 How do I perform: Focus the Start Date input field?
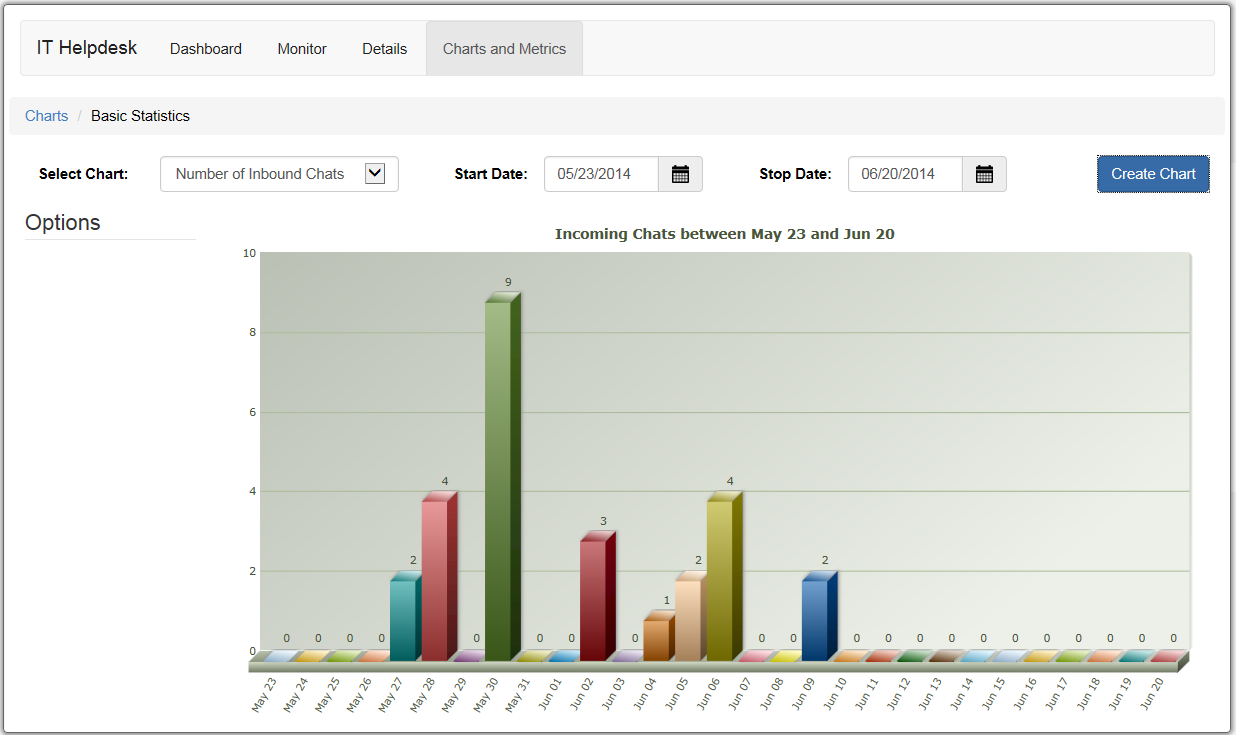601,174
